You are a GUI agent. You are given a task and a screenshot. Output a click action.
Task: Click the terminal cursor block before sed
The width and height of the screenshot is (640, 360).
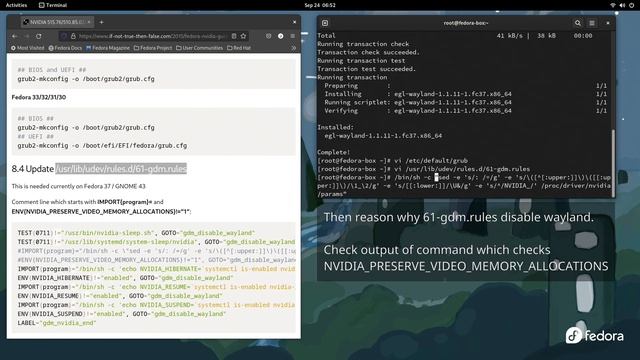pyautogui.click(x=436, y=178)
